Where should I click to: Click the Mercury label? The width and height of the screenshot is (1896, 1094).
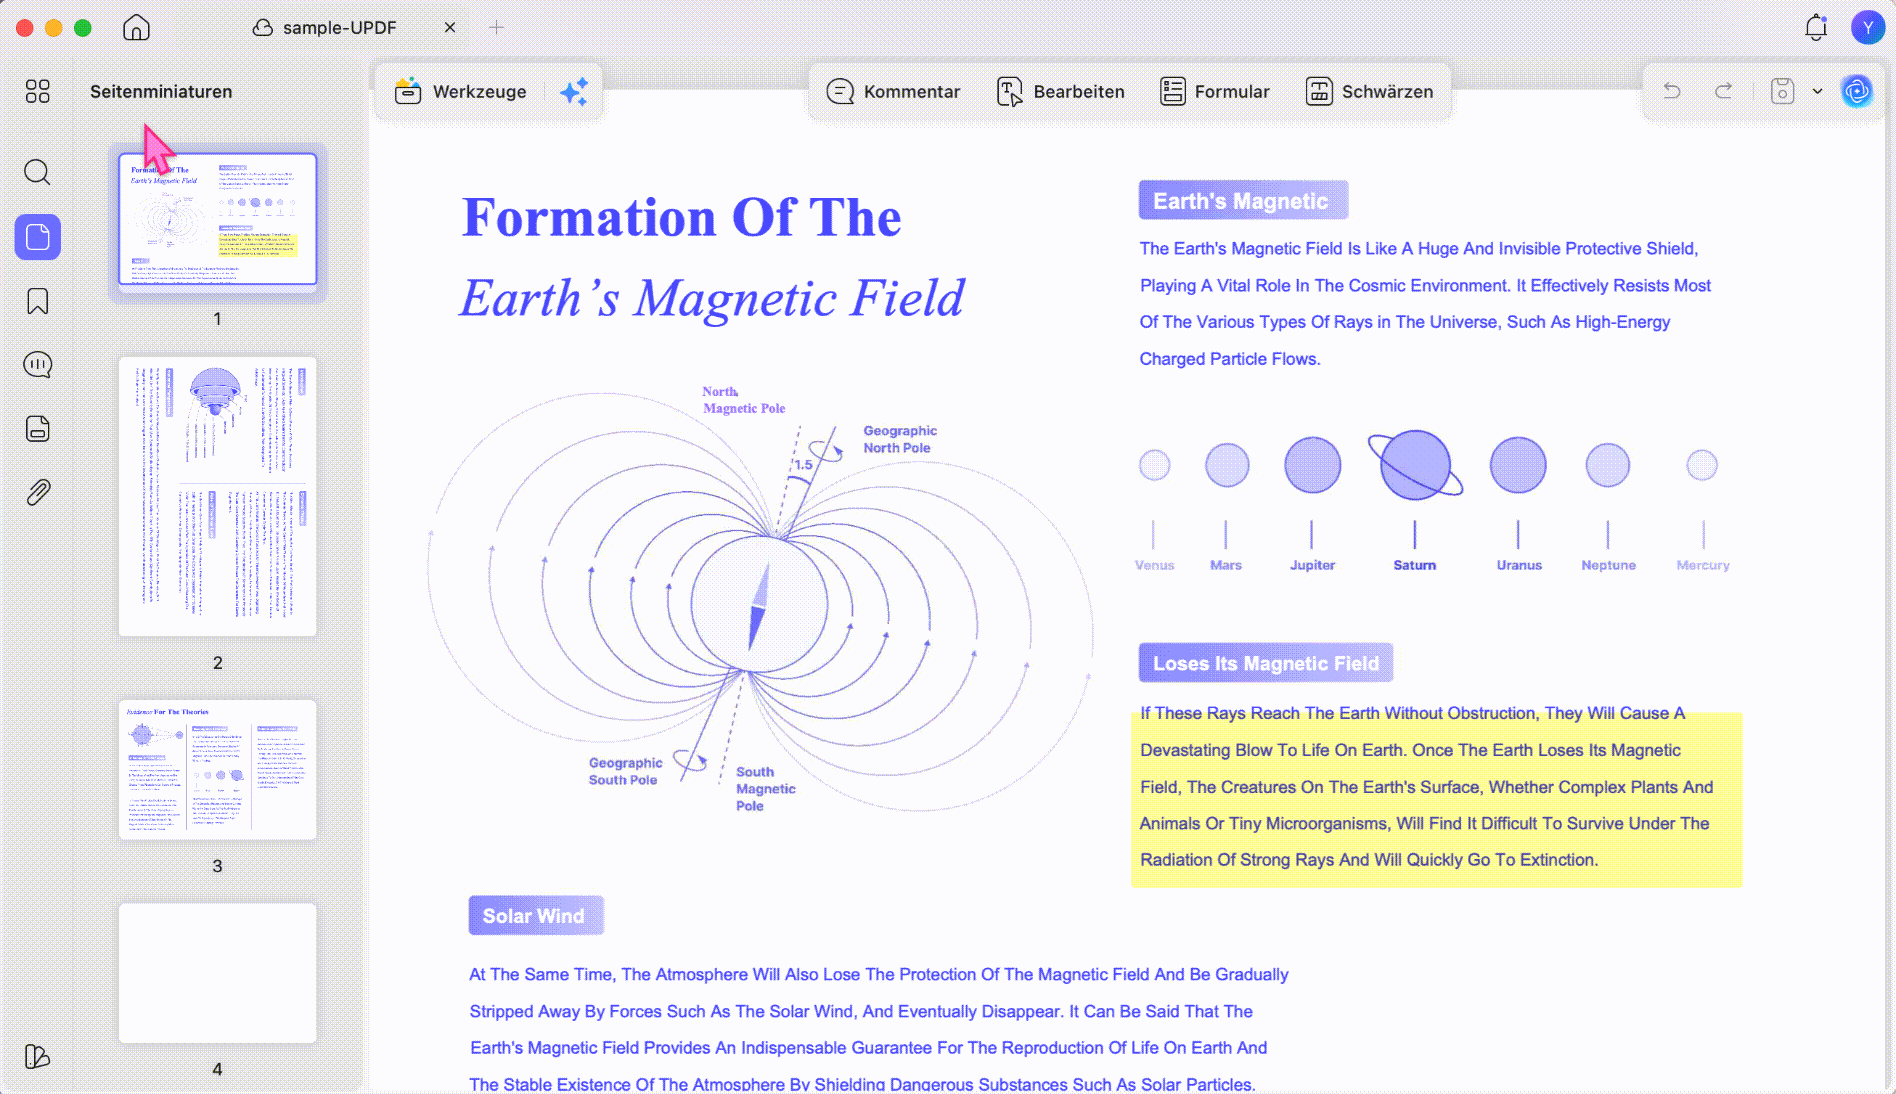coord(1703,565)
